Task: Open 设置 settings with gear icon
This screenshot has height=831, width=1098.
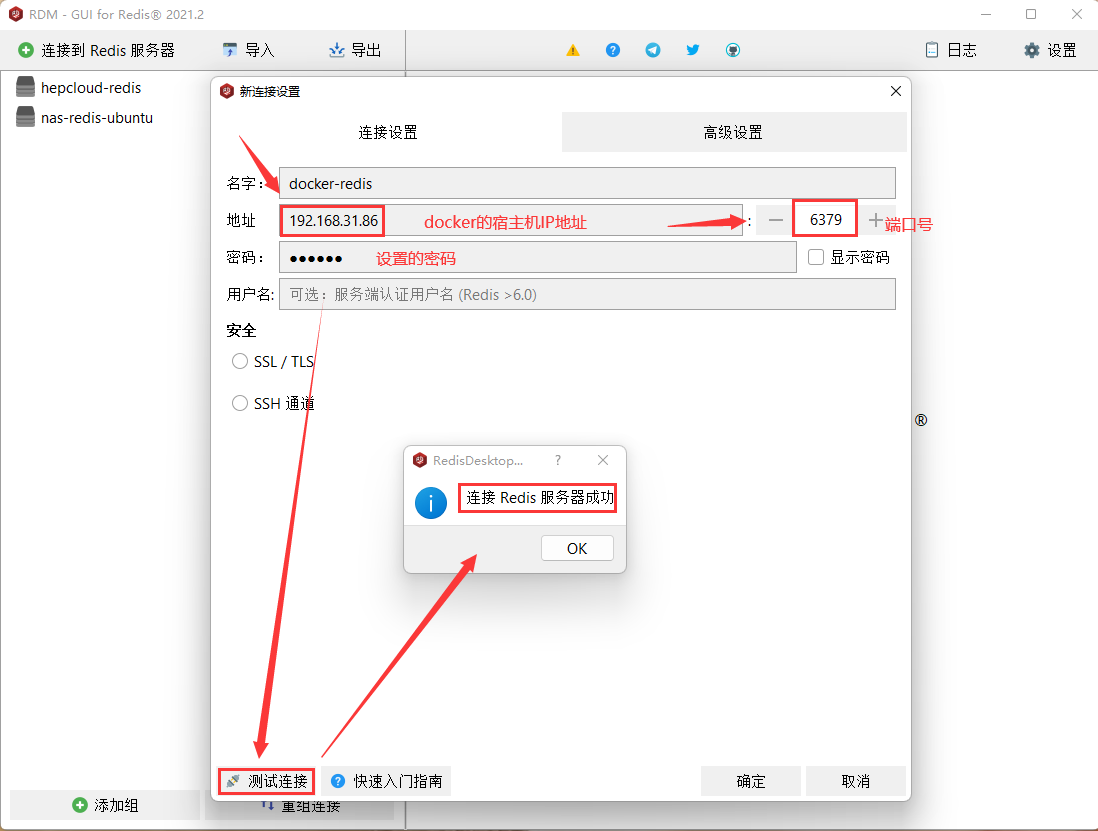Action: click(1050, 50)
